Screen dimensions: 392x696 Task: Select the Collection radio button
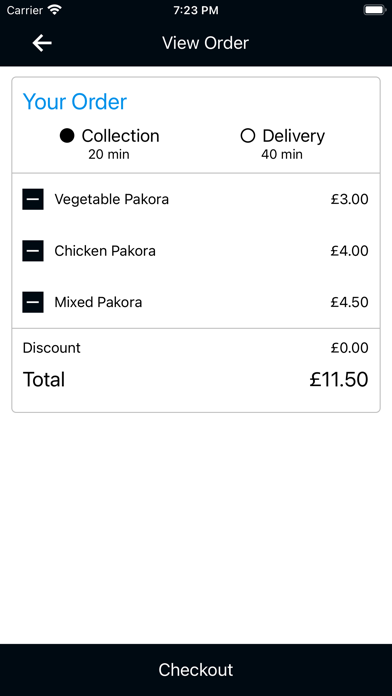click(67, 136)
